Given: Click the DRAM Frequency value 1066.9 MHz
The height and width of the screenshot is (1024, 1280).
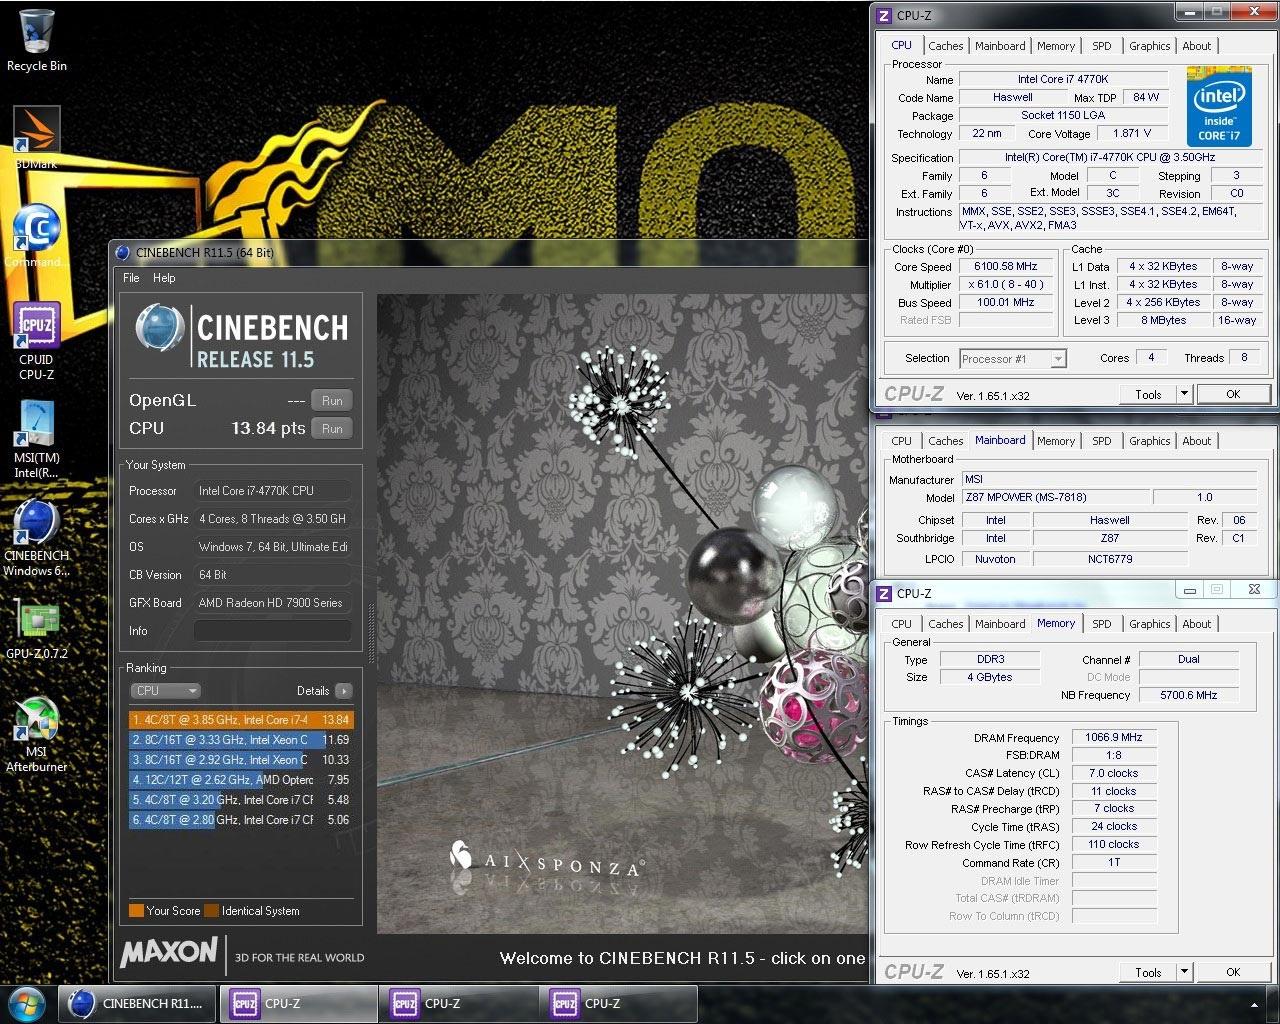Looking at the screenshot, I should coord(1113,737).
